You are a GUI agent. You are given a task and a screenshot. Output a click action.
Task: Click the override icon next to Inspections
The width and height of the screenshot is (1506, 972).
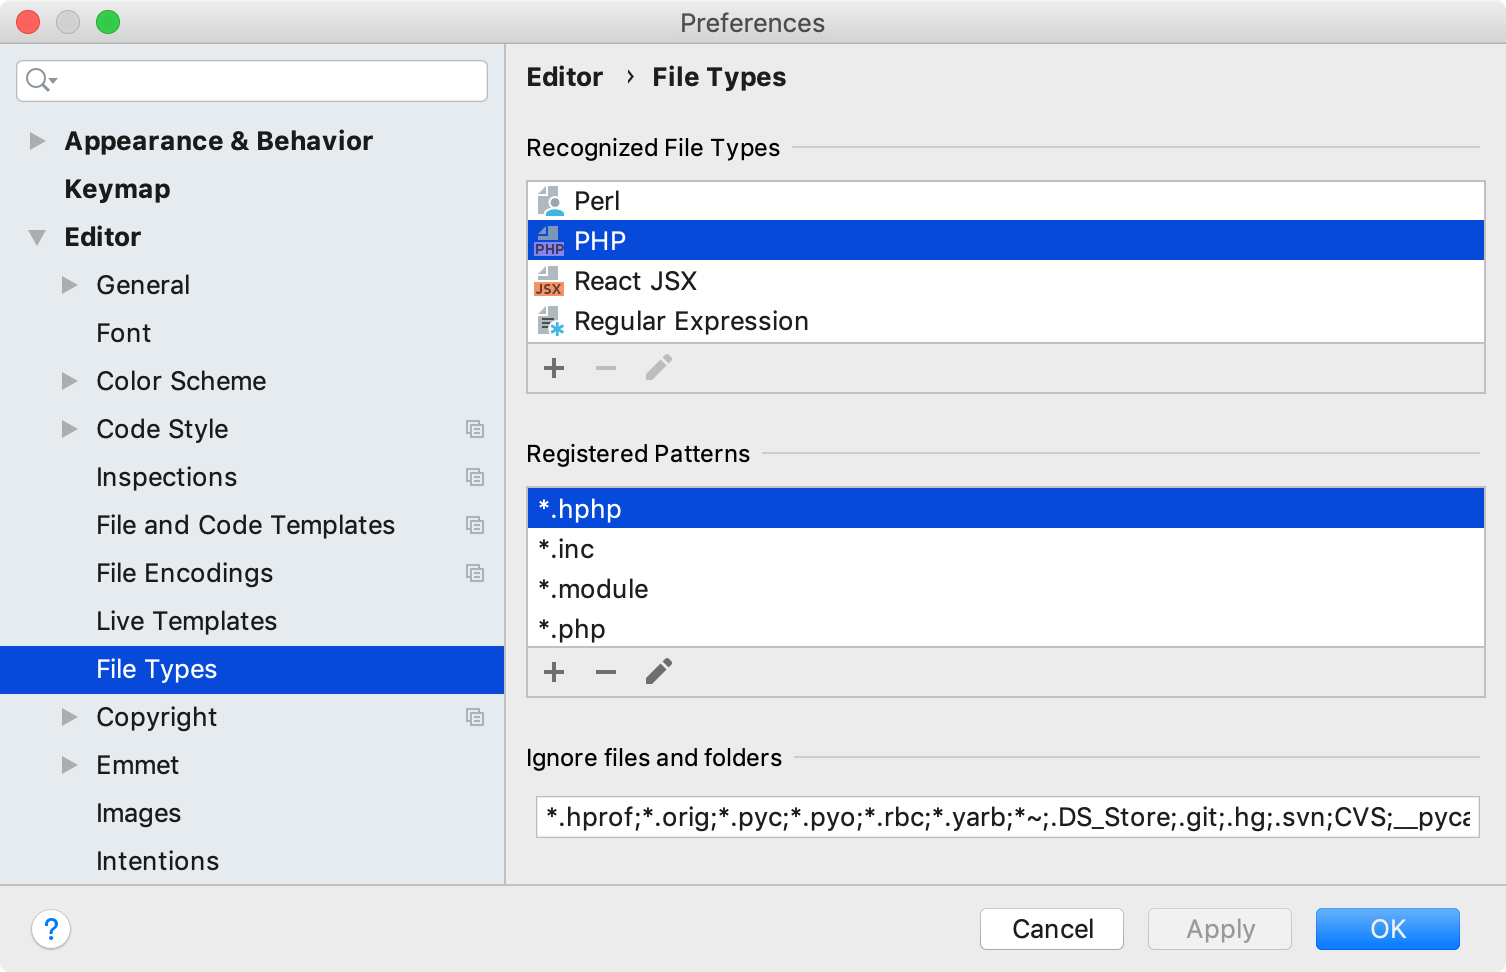(475, 477)
